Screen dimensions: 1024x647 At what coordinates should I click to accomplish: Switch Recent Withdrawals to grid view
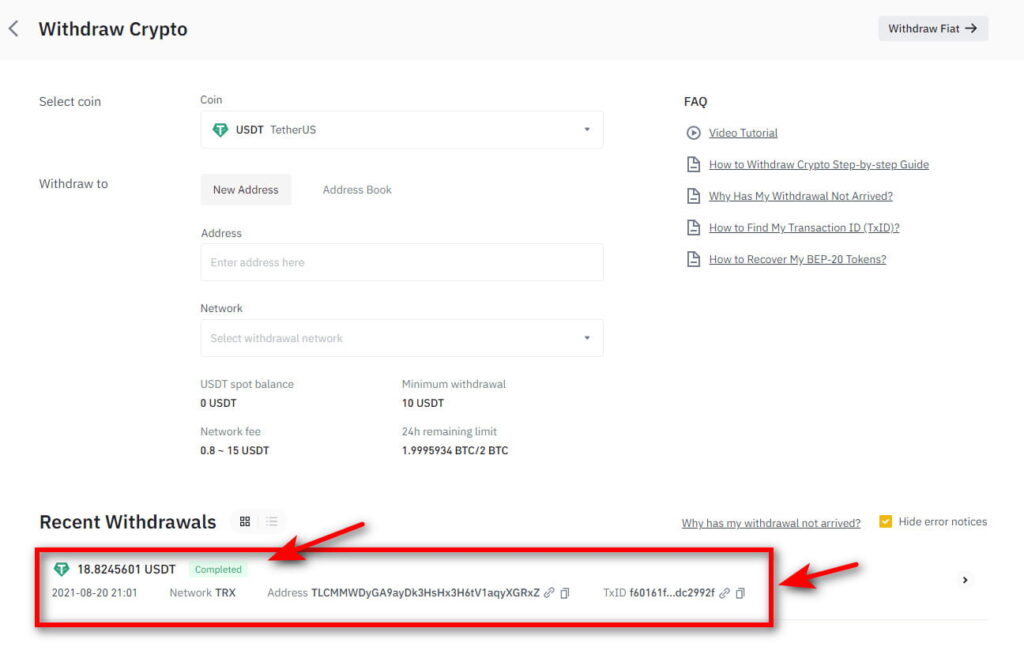[245, 522]
